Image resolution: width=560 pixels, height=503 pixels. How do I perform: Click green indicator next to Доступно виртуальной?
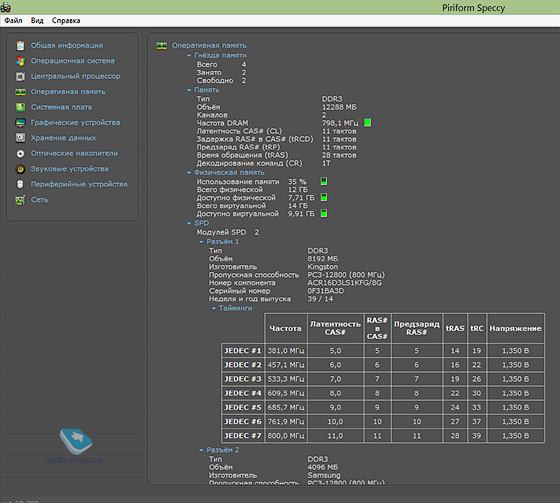324,213
